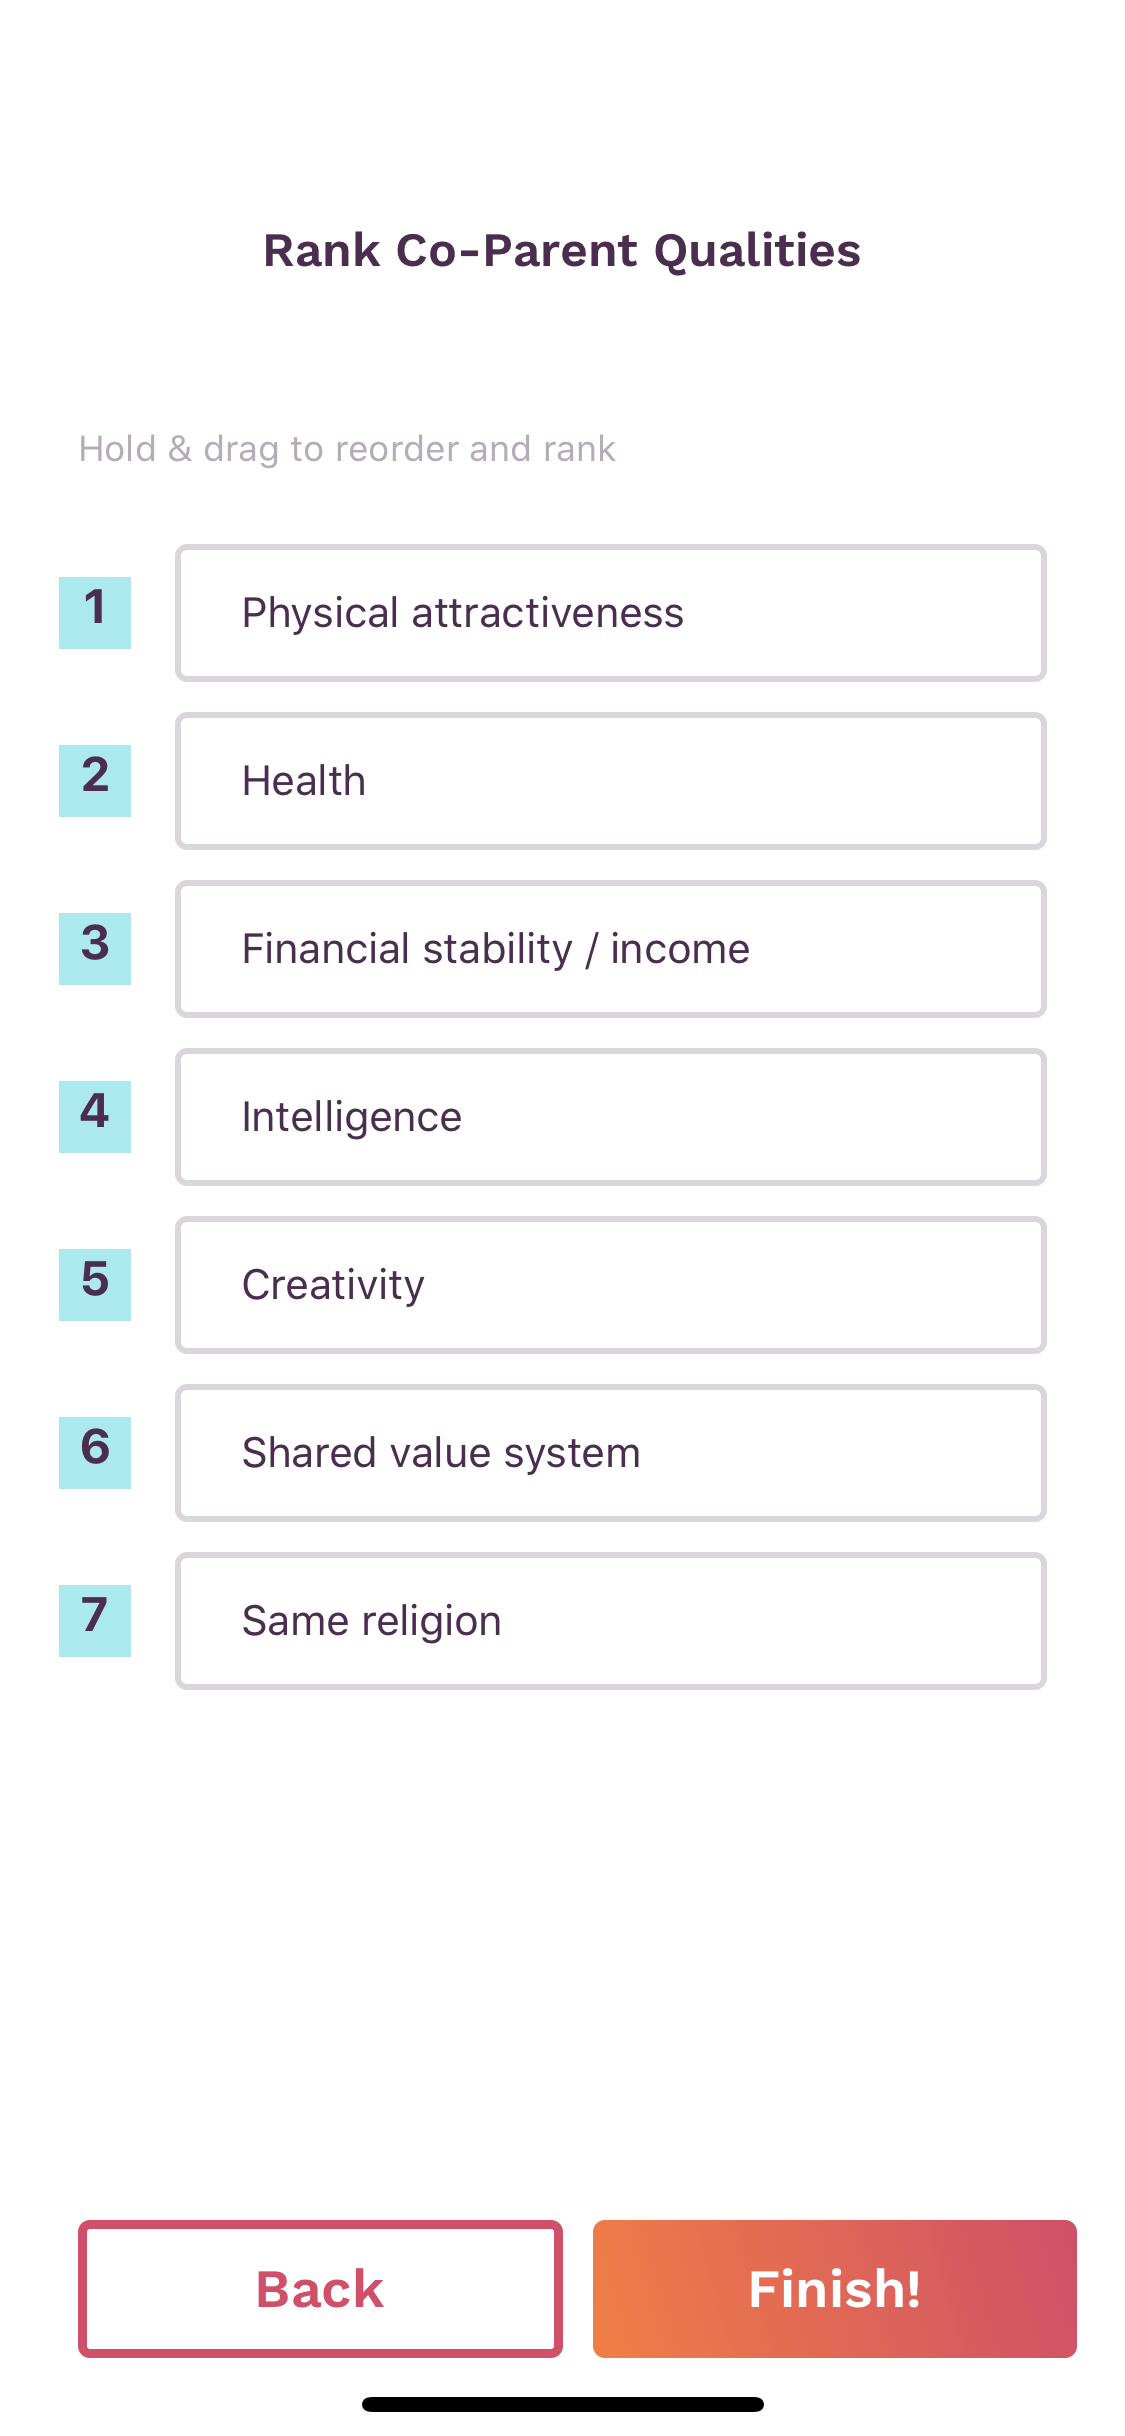Select rank badge number 3
Viewport: 1125px width, 2436px height.
95,948
